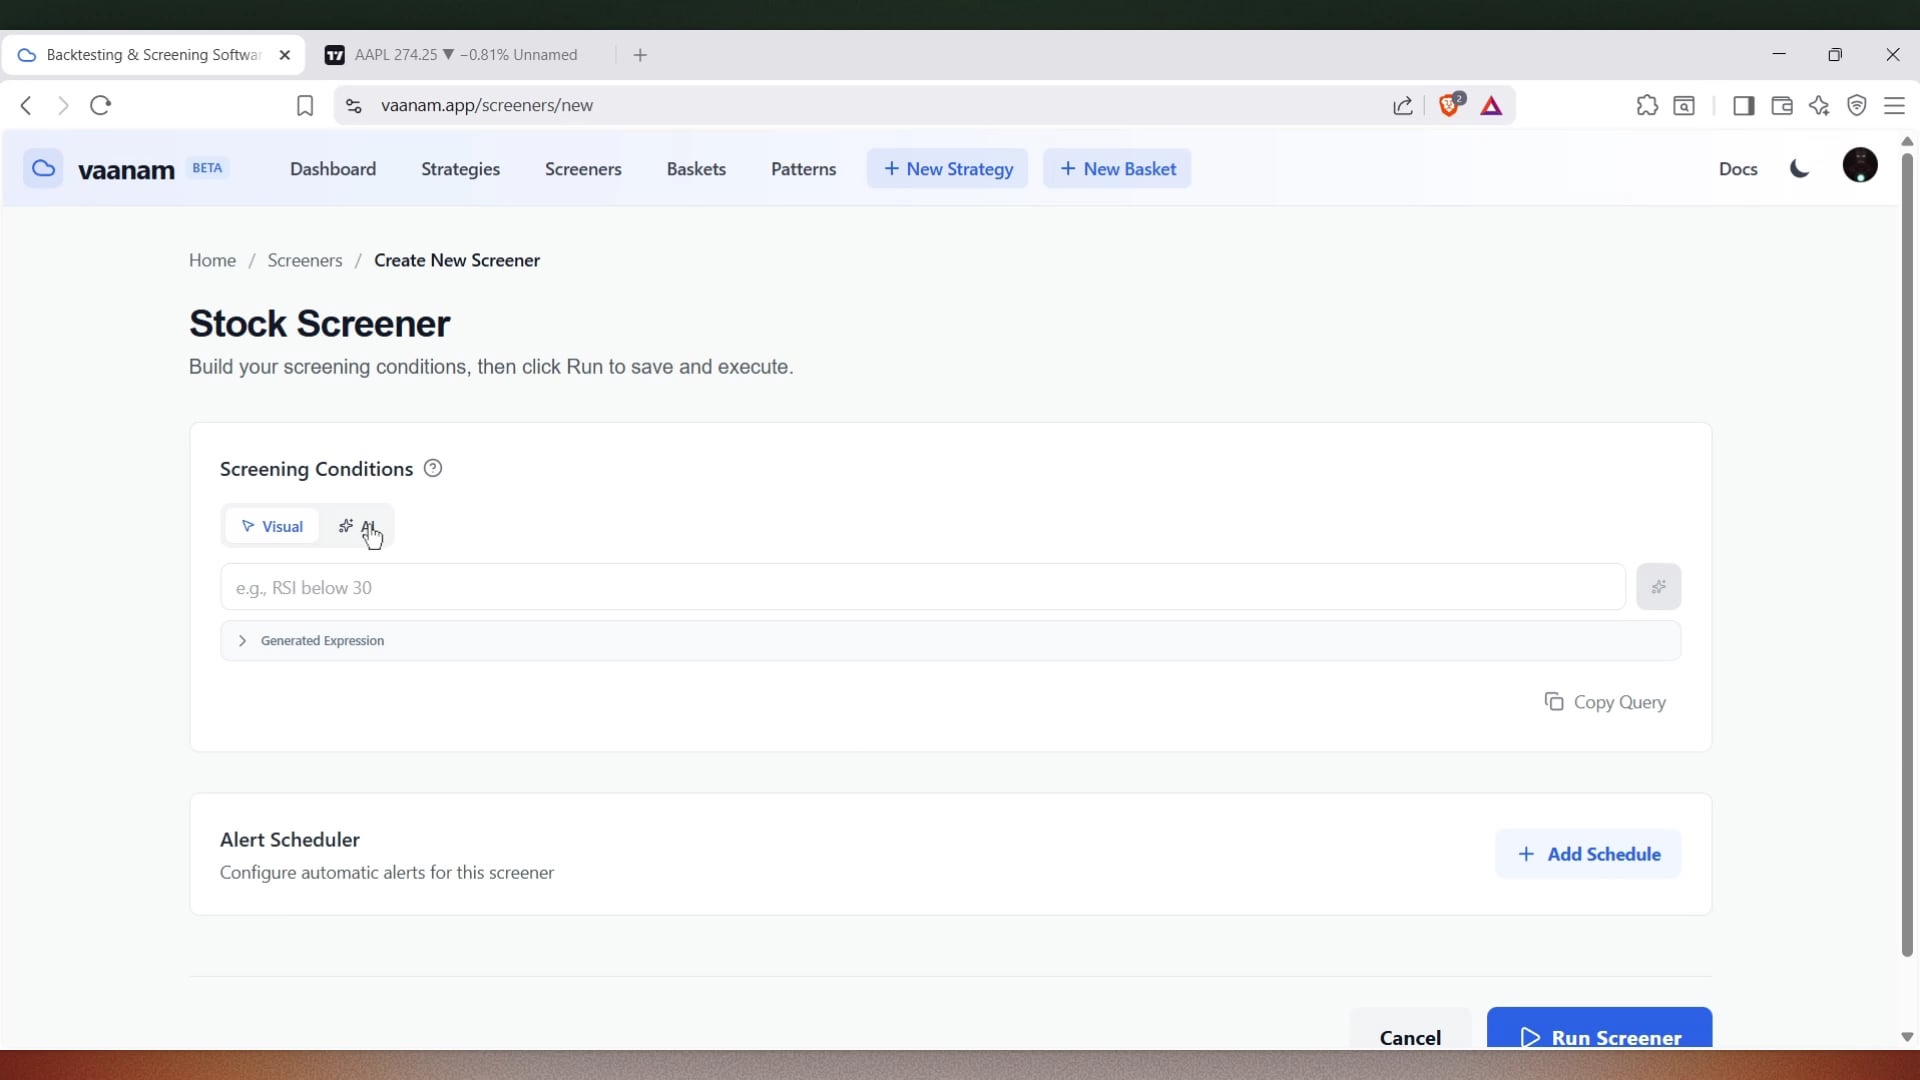Screen dimensions: 1920x1080
Task: Open the user profile avatar
Action: tap(1860, 166)
